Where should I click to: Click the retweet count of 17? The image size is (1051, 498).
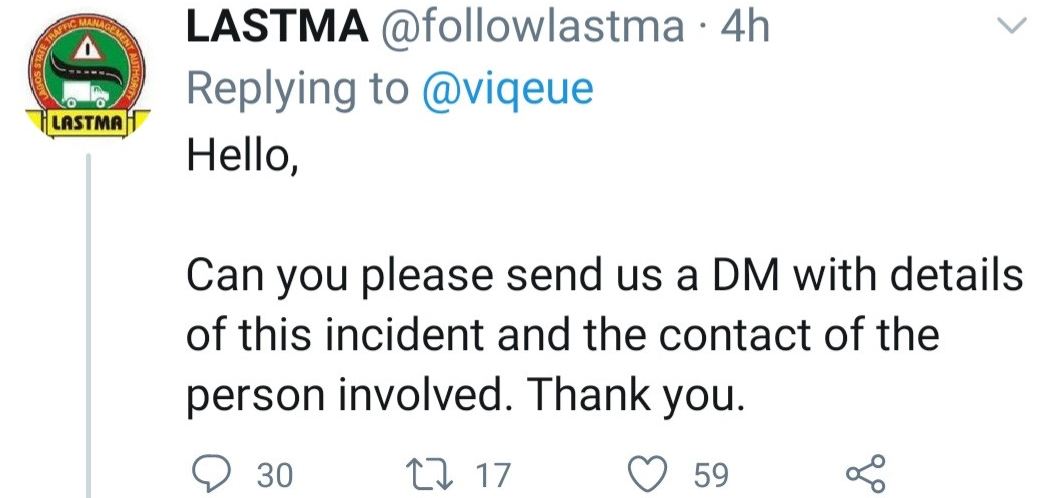click(491, 474)
